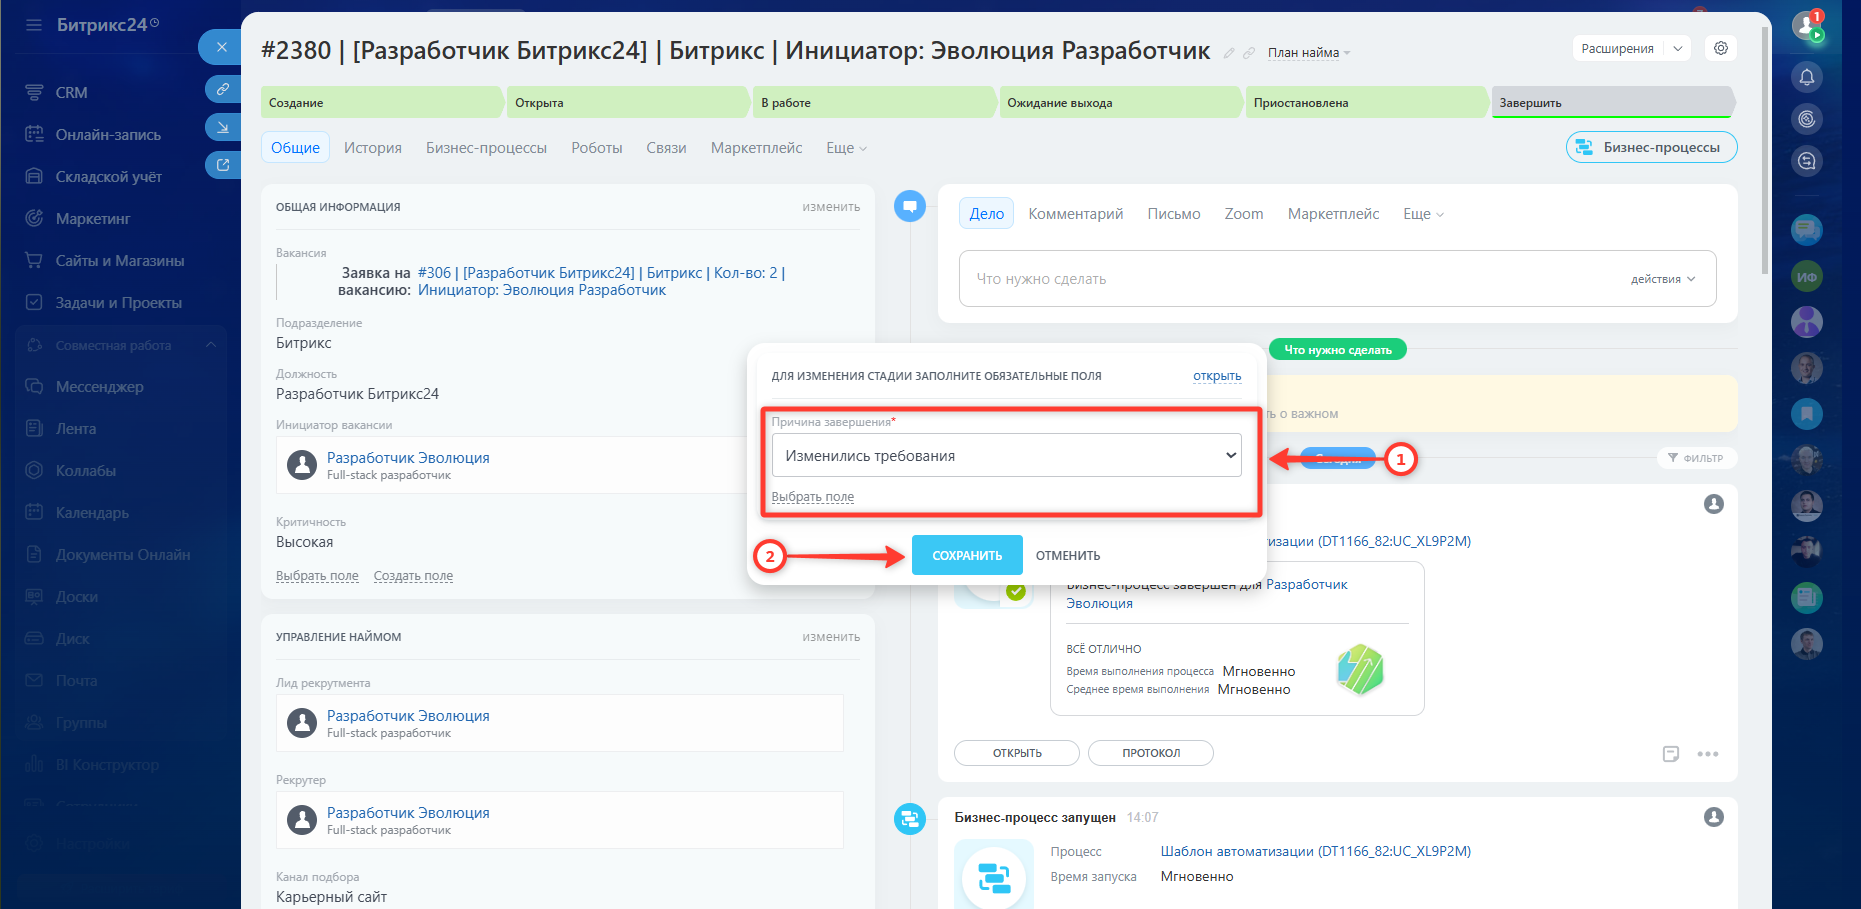Viewport: 1861px width, 909px height.
Task: Open Причина завершения dropdown
Action: coord(1006,455)
